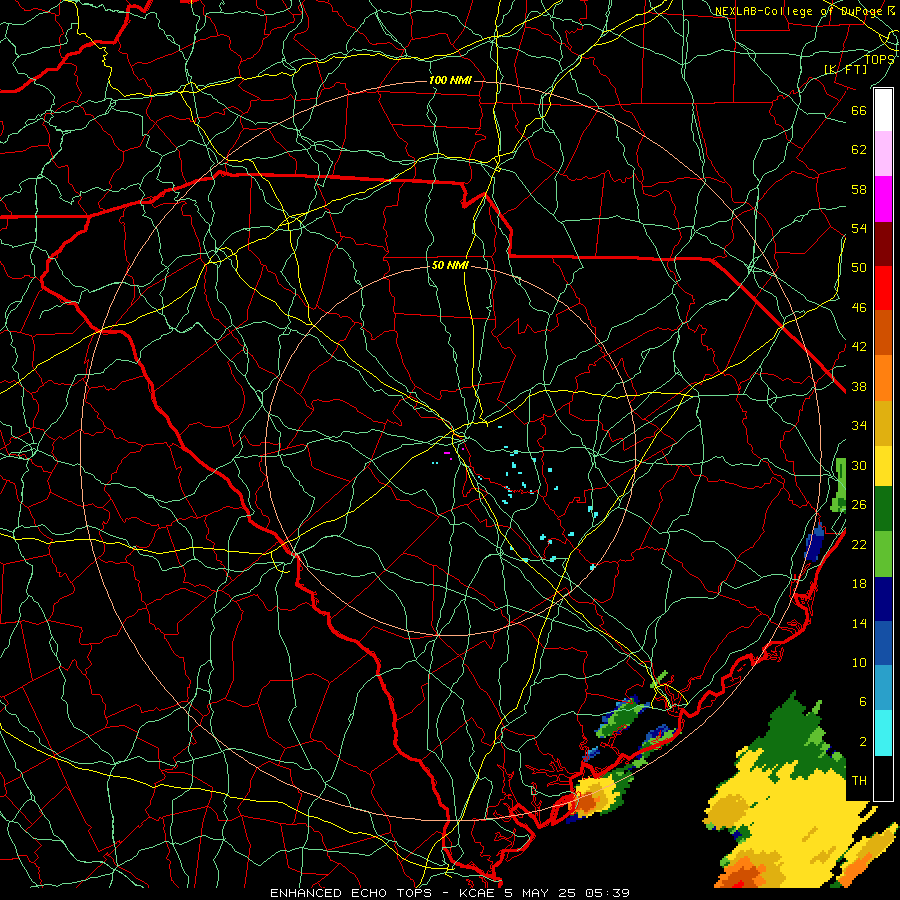
Task: Click the 34 value on the legend
Action: tap(859, 426)
